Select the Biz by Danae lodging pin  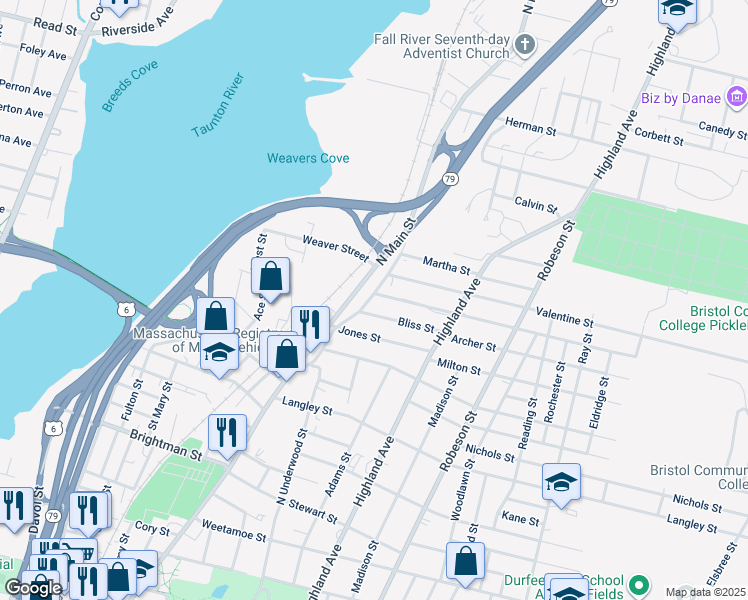tap(737, 97)
